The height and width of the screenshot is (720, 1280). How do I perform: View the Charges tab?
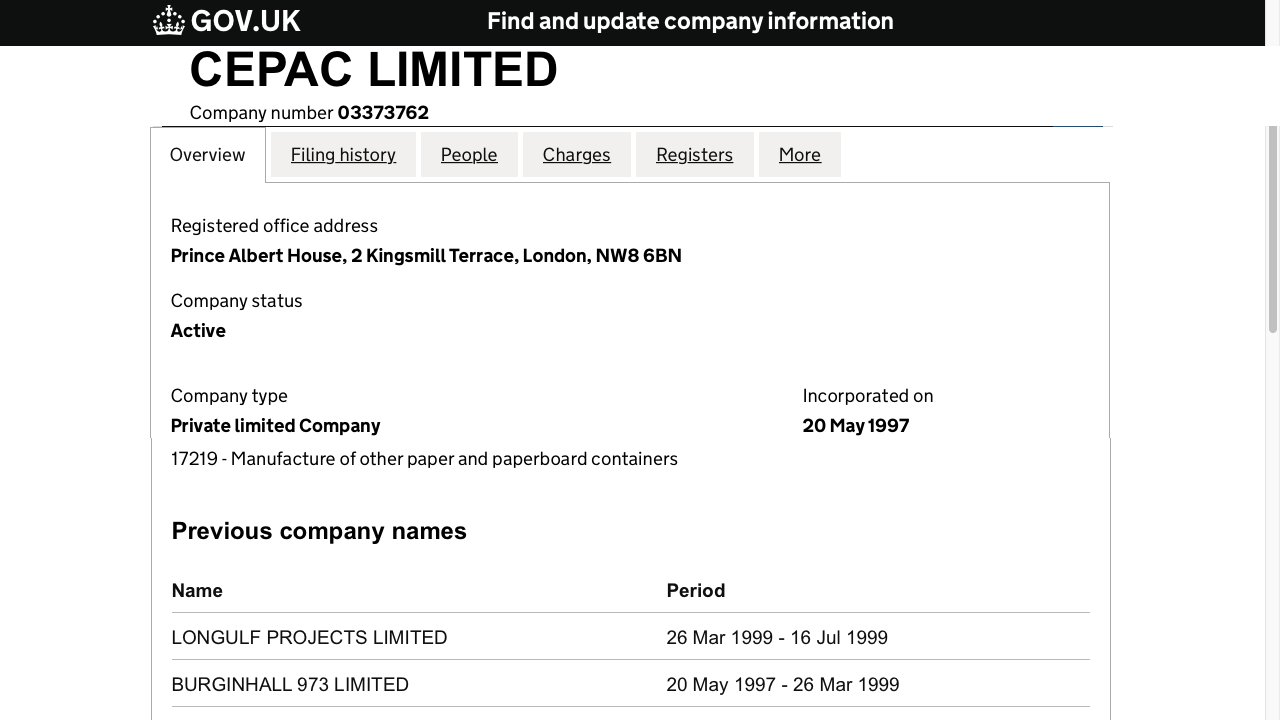click(x=577, y=155)
